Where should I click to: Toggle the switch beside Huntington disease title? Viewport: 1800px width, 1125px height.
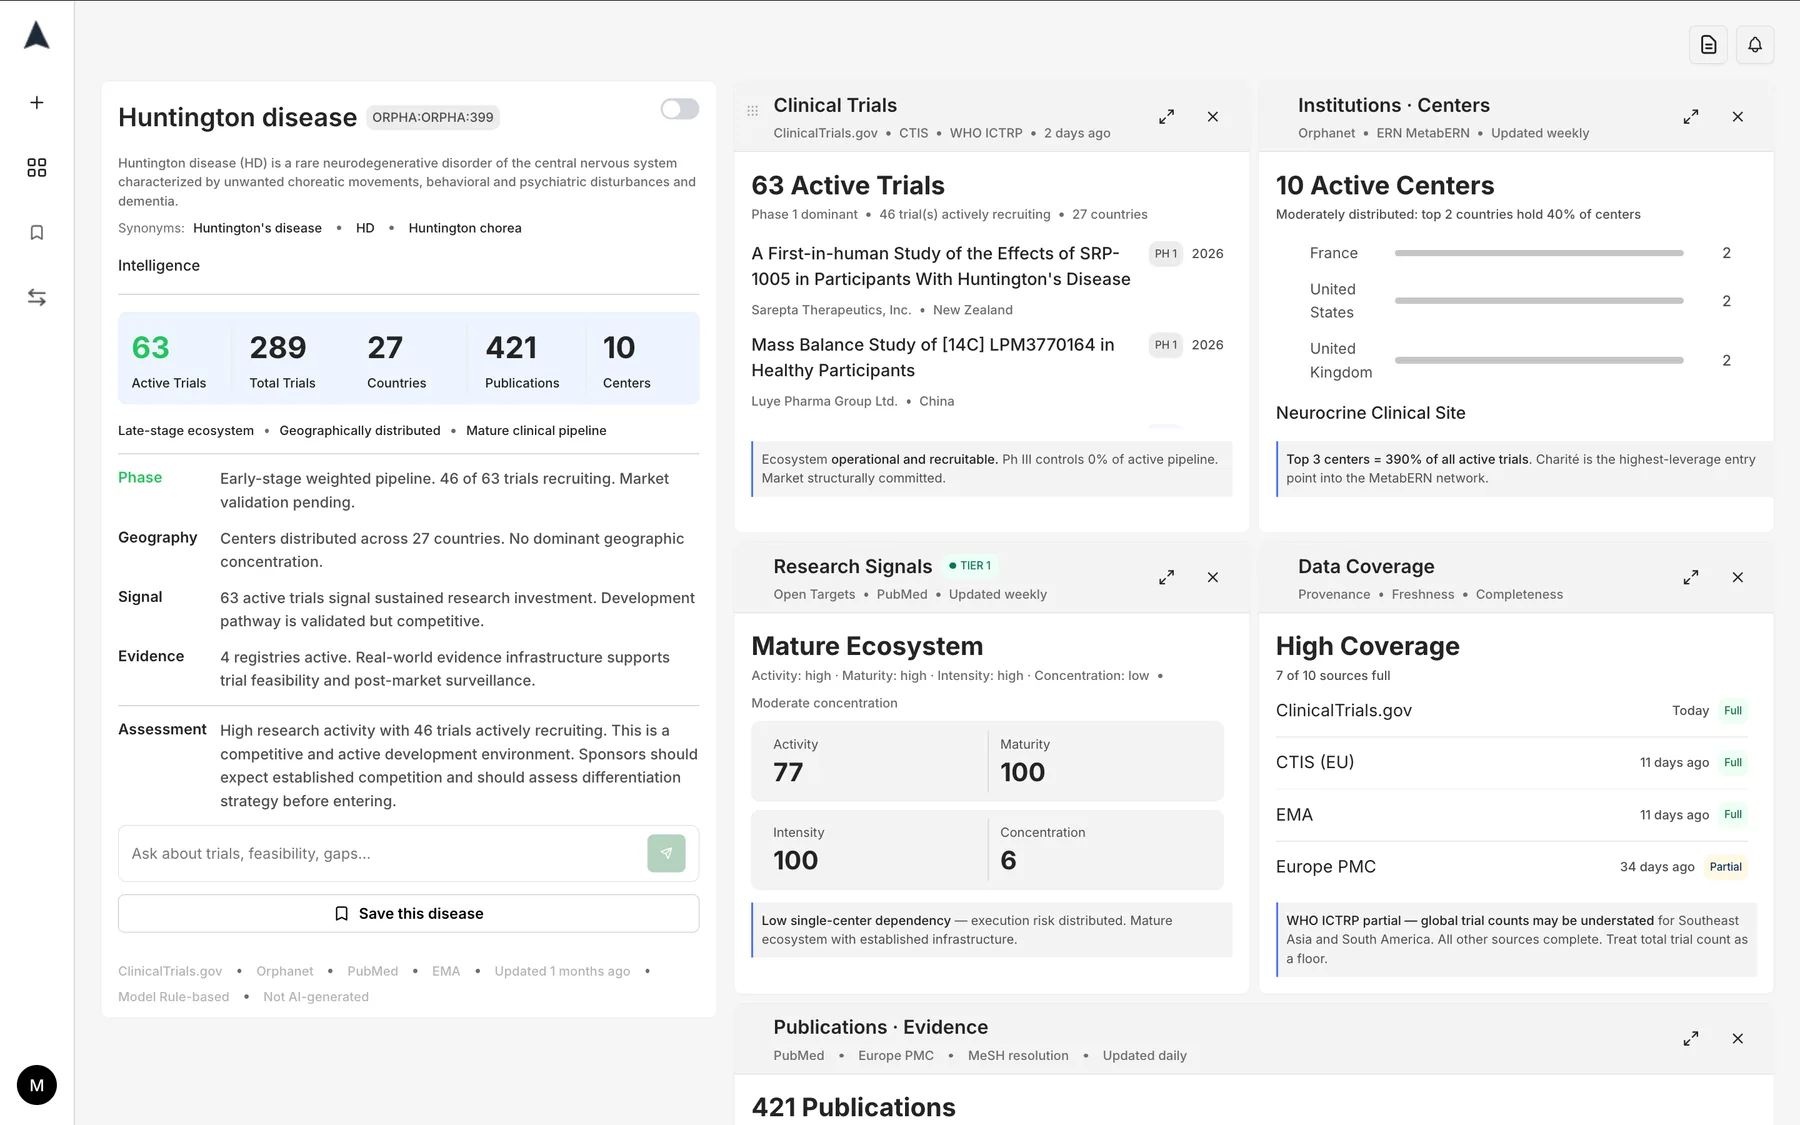point(680,109)
